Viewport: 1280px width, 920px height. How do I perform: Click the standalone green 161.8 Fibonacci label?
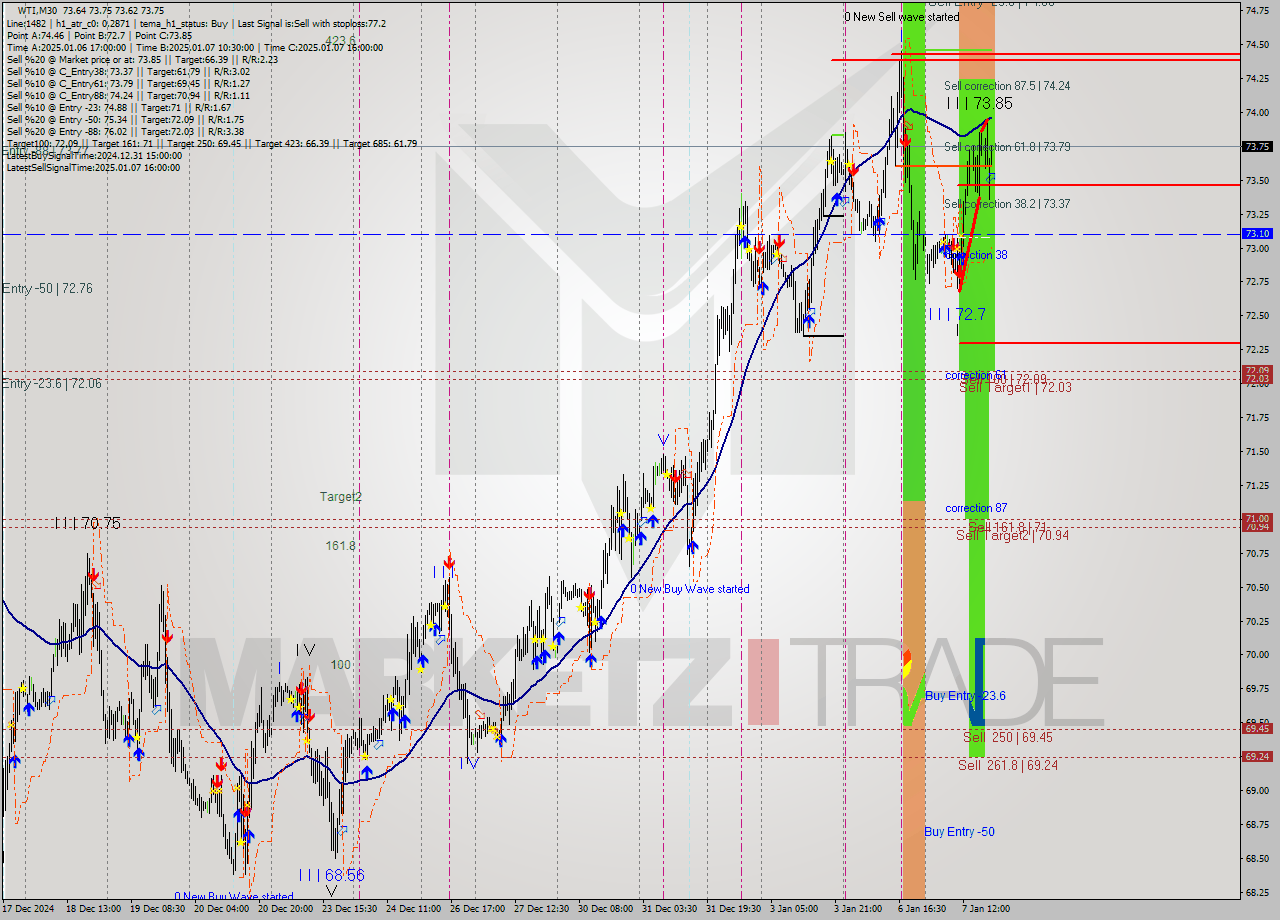click(x=340, y=546)
